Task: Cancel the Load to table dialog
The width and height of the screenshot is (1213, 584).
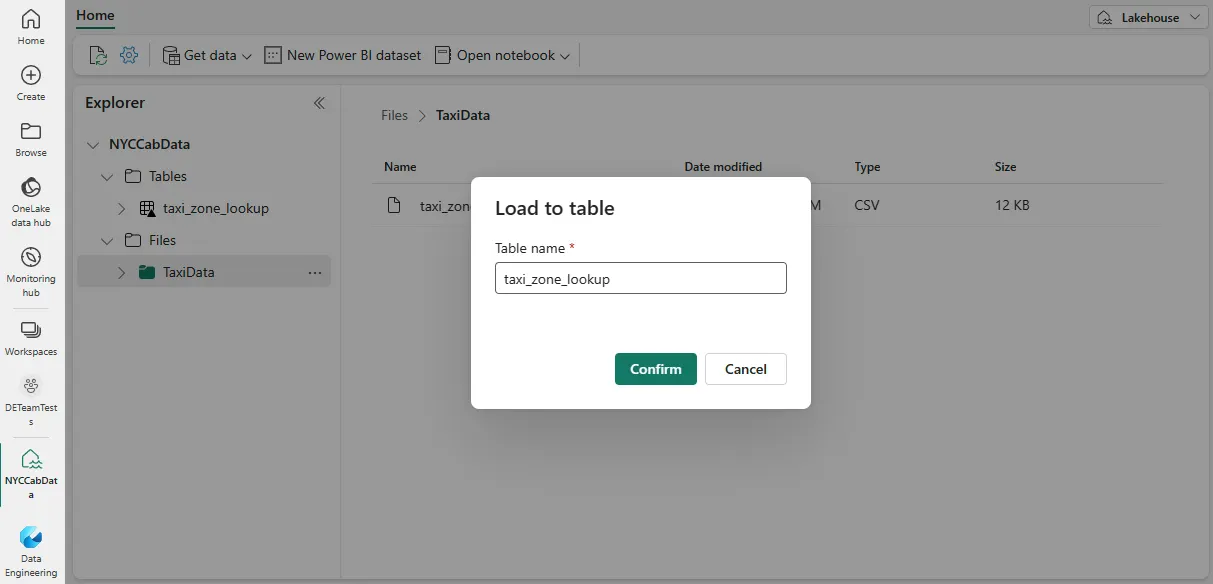Action: (745, 369)
